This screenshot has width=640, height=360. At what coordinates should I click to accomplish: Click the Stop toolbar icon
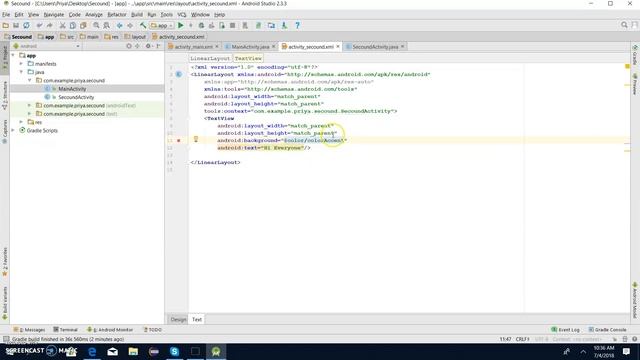(232, 25)
